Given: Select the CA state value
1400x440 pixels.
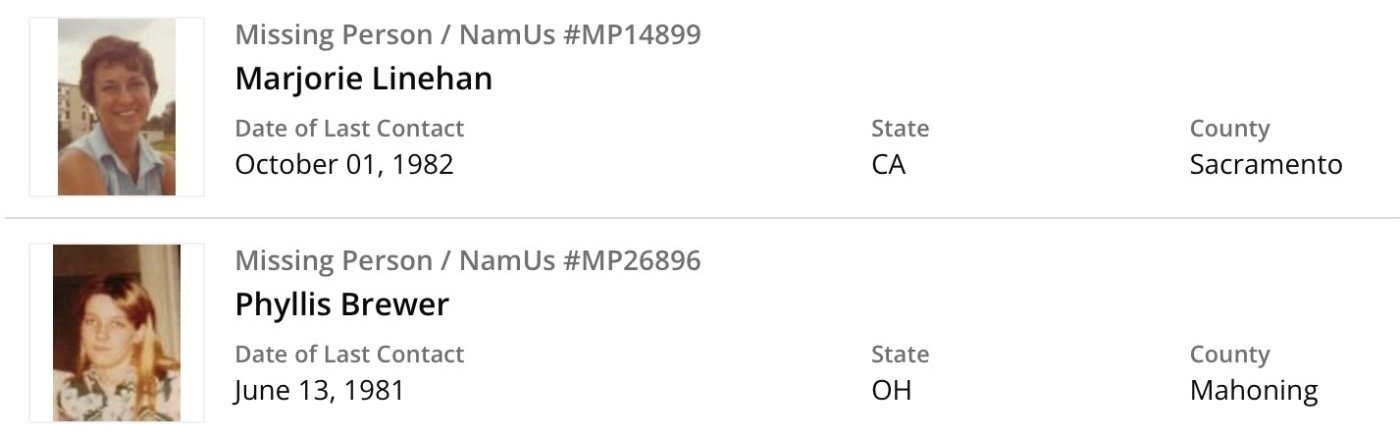Looking at the screenshot, I should (888, 164).
